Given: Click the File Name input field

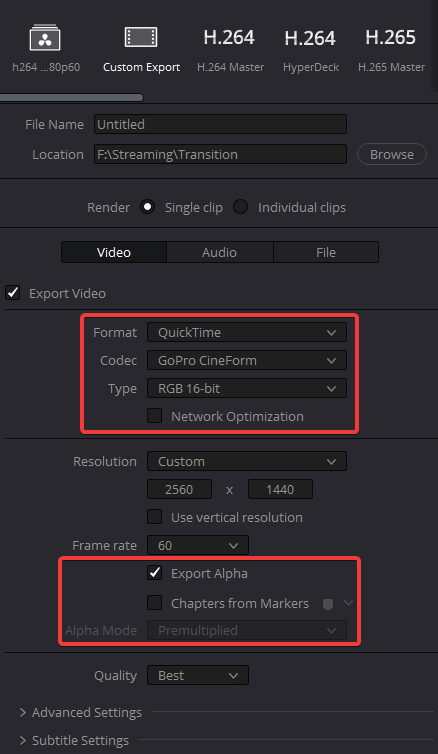Looking at the screenshot, I should [220, 125].
